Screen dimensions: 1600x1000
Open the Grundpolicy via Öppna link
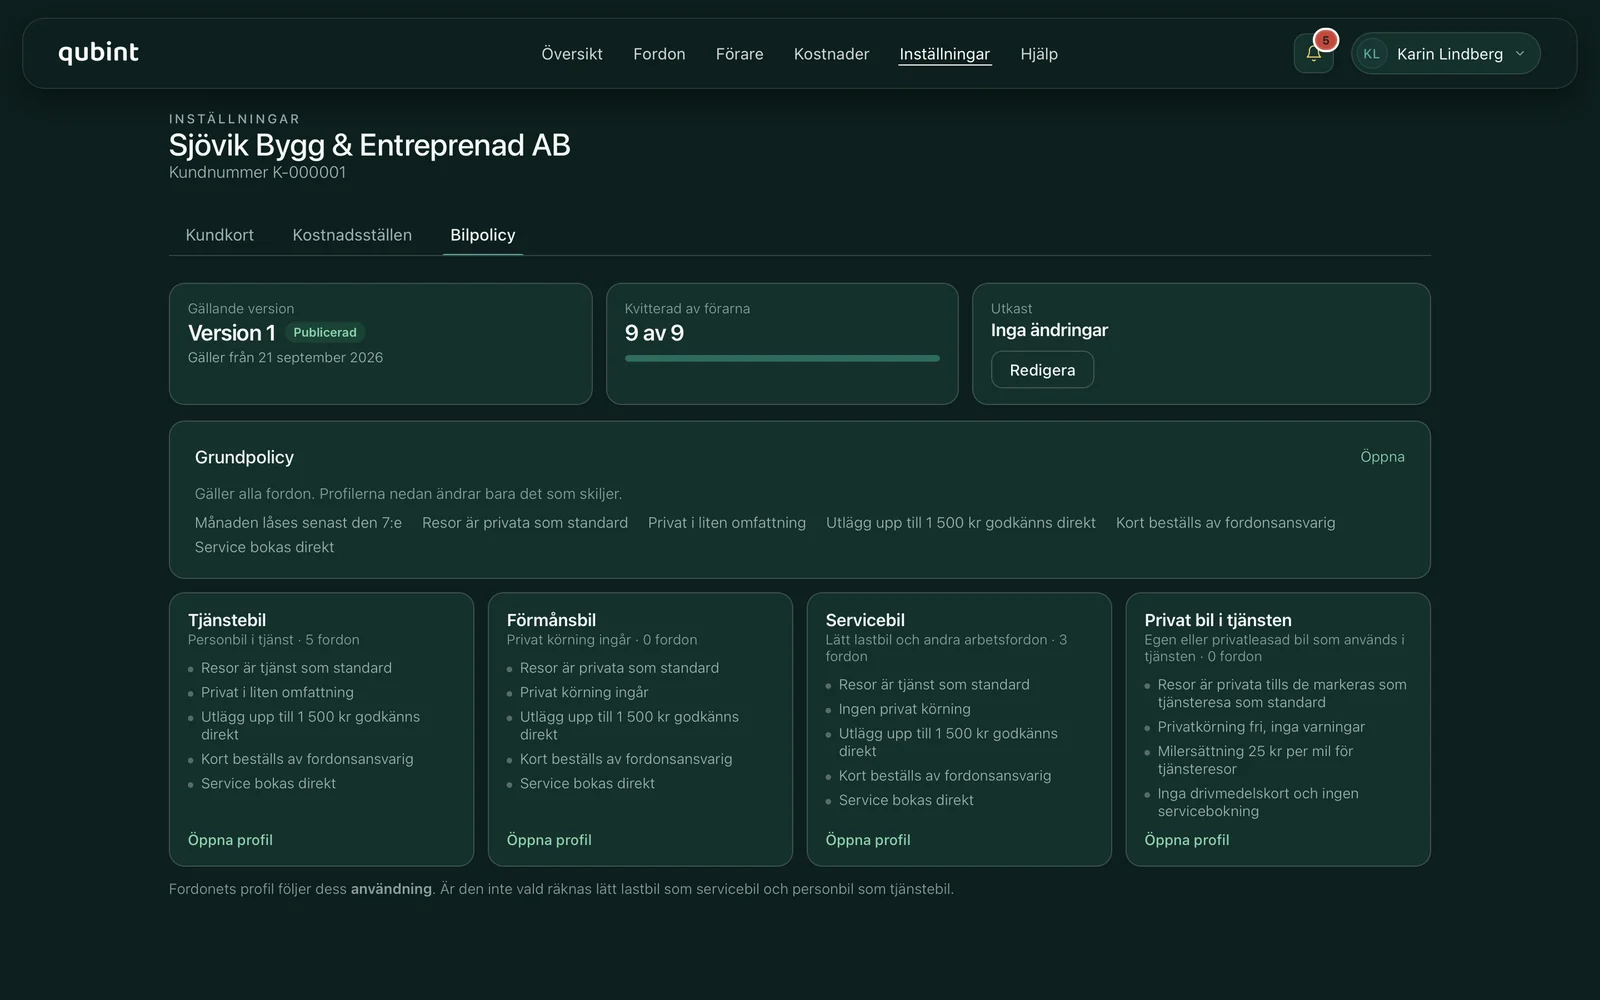pyautogui.click(x=1382, y=457)
